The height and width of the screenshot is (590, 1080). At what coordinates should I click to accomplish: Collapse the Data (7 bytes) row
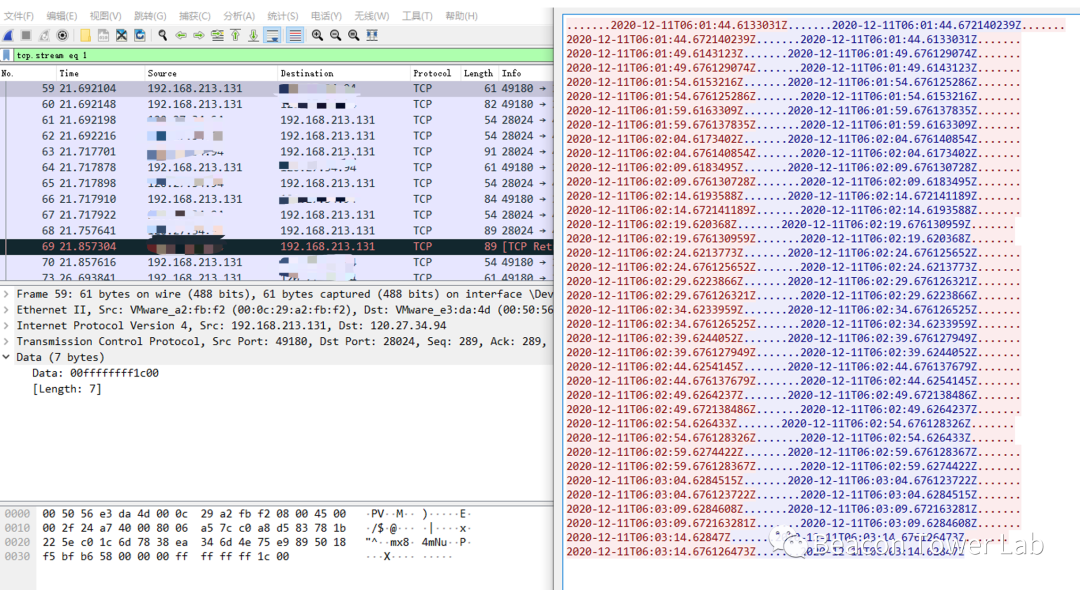pyautogui.click(x=6, y=357)
